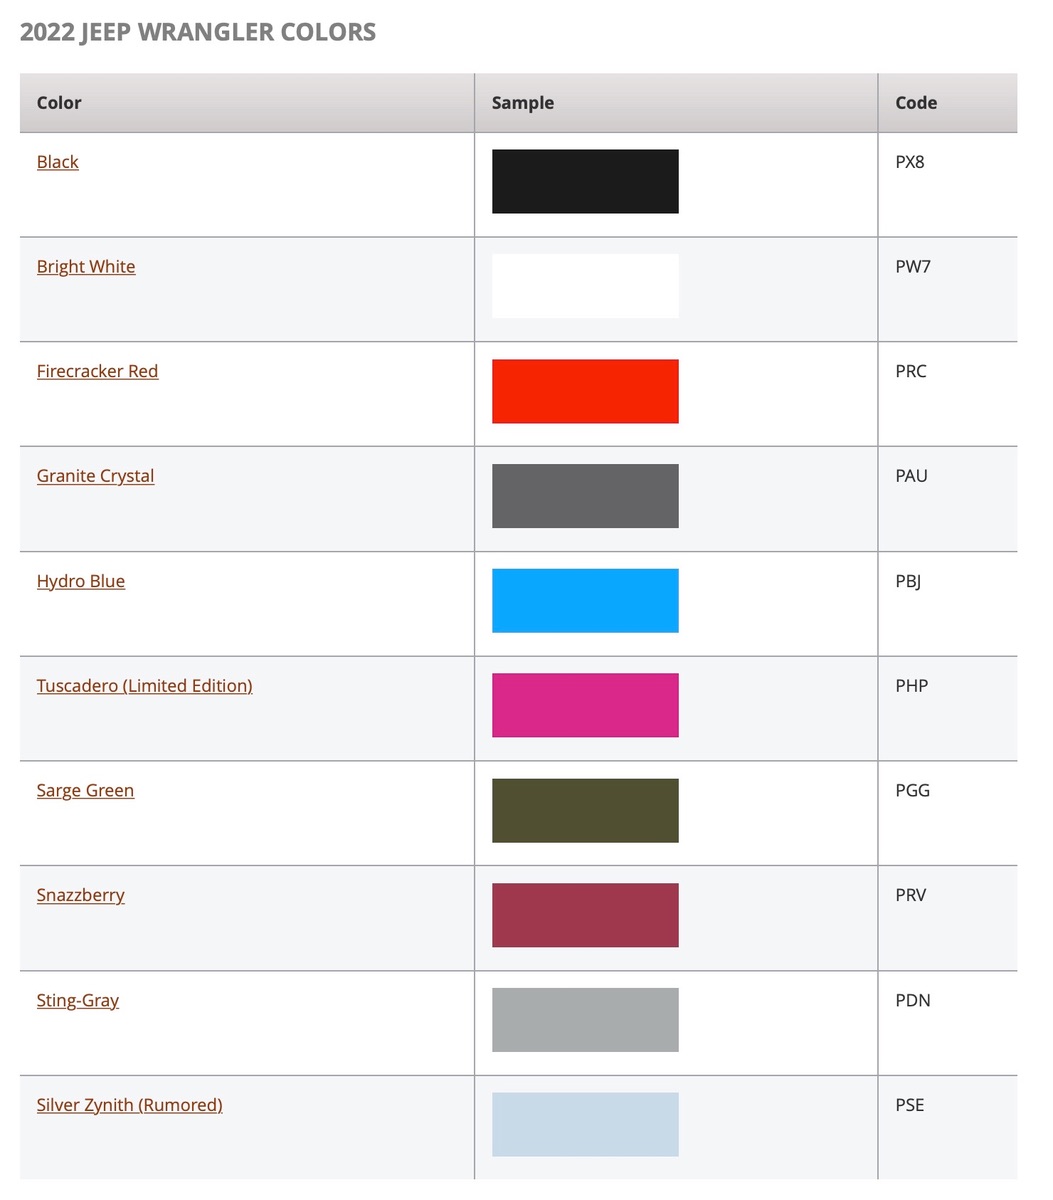The image size is (1053, 1200).
Task: Select the Sarge Green sample swatch
Action: coord(585,810)
